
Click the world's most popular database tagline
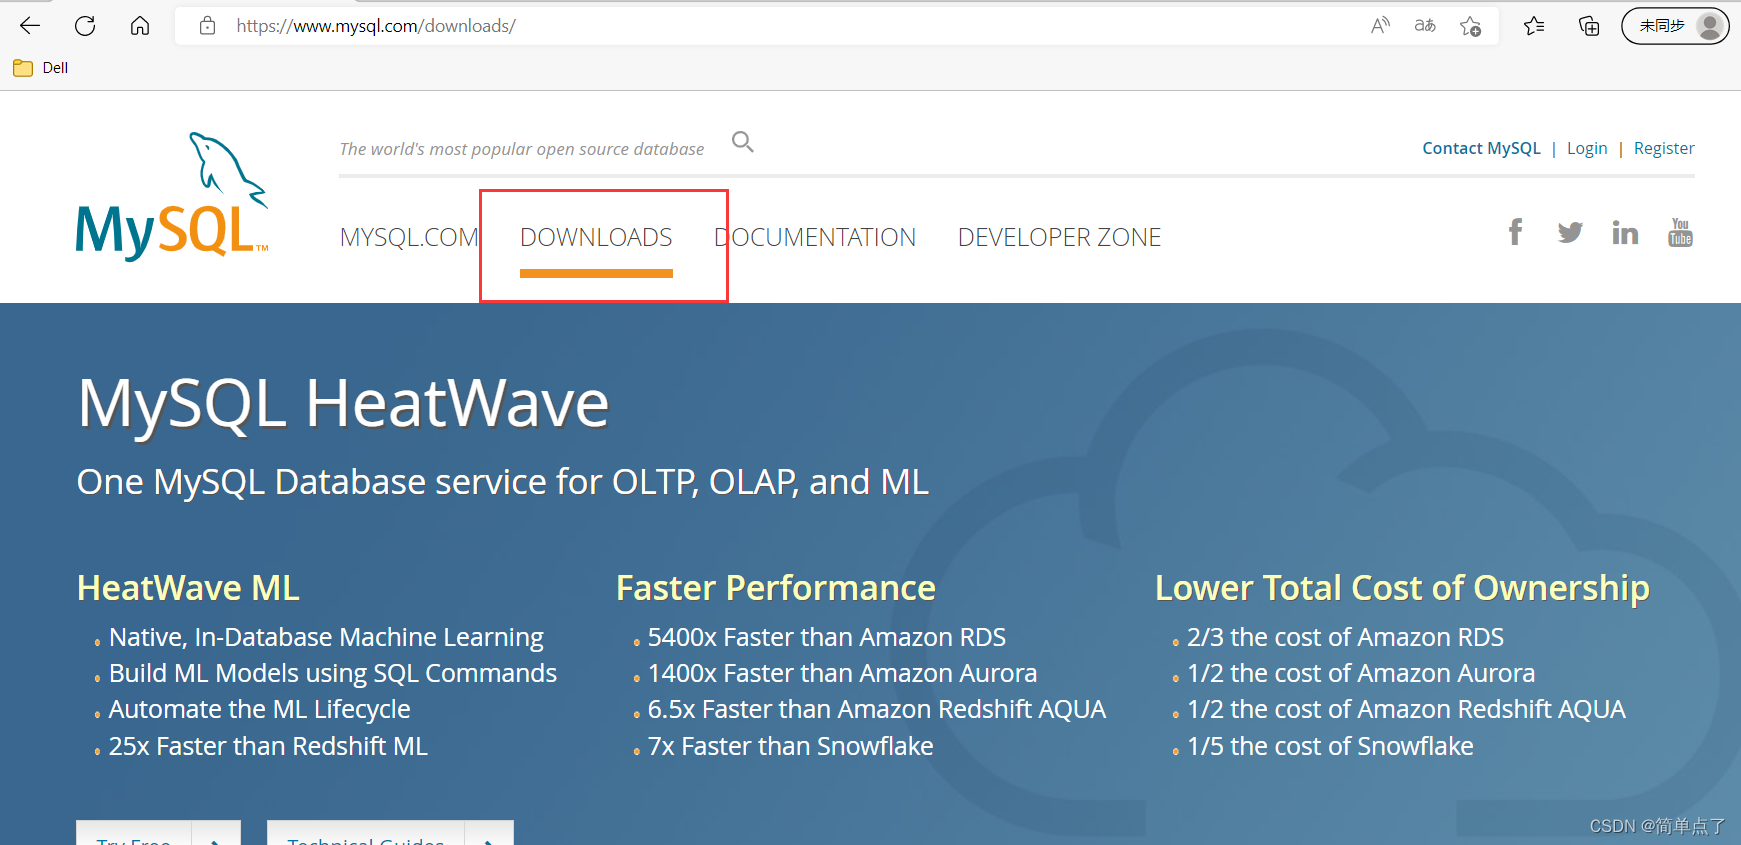click(x=522, y=149)
